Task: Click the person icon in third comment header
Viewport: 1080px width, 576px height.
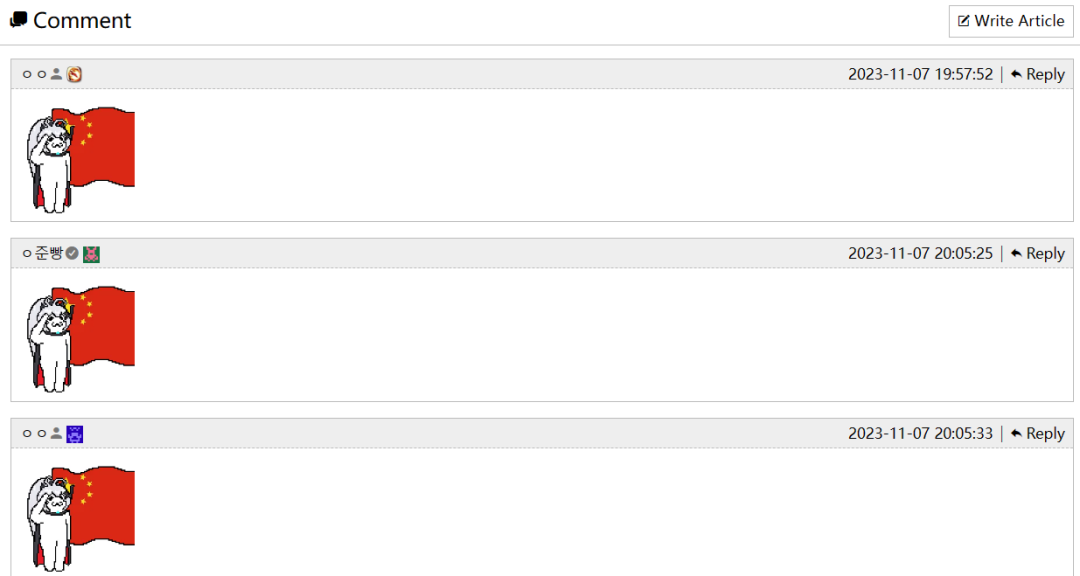Action: 57,434
